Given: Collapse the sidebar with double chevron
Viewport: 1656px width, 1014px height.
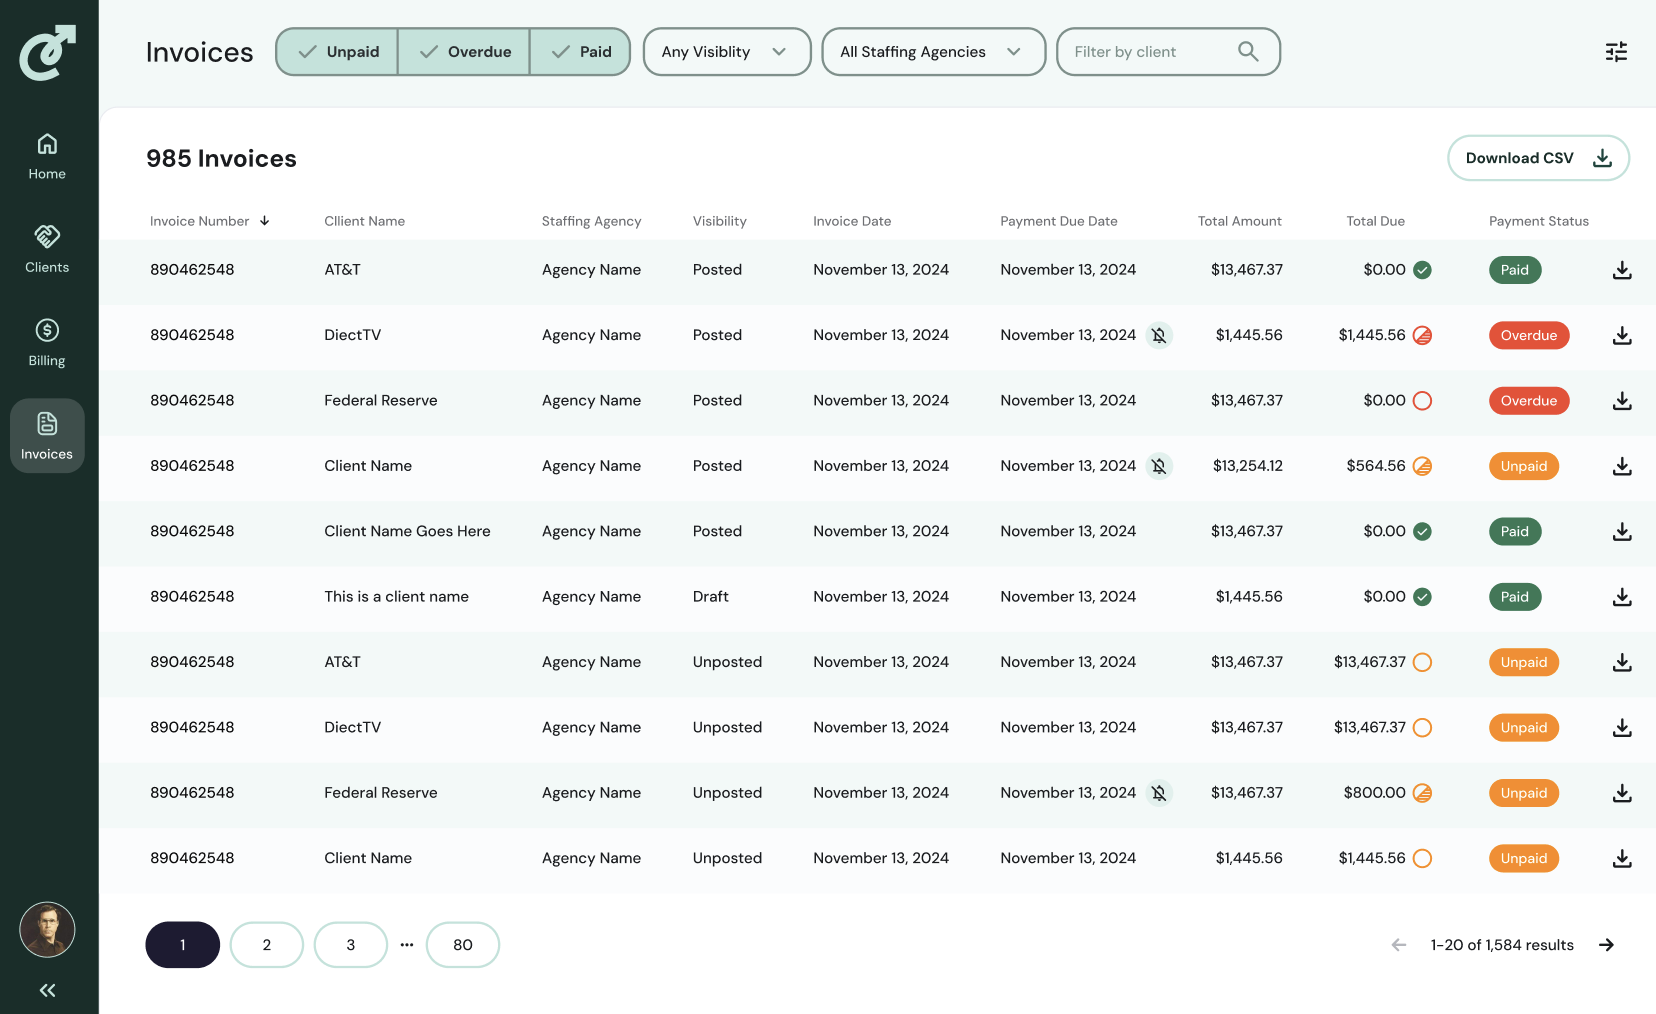Looking at the screenshot, I should pos(47,990).
